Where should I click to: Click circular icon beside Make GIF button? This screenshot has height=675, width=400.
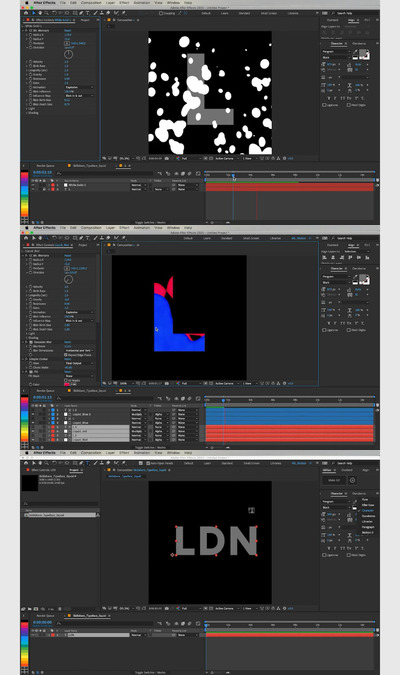(352, 480)
